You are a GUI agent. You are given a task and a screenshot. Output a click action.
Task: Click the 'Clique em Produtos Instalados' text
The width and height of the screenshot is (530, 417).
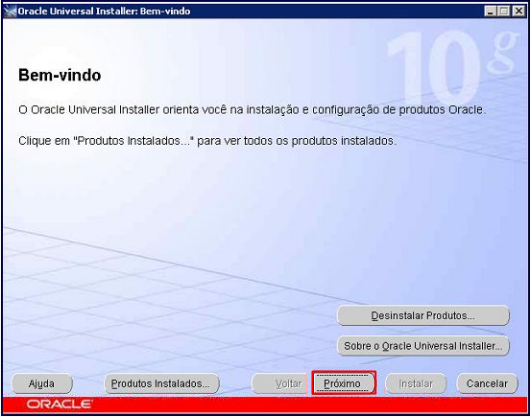tap(207, 141)
